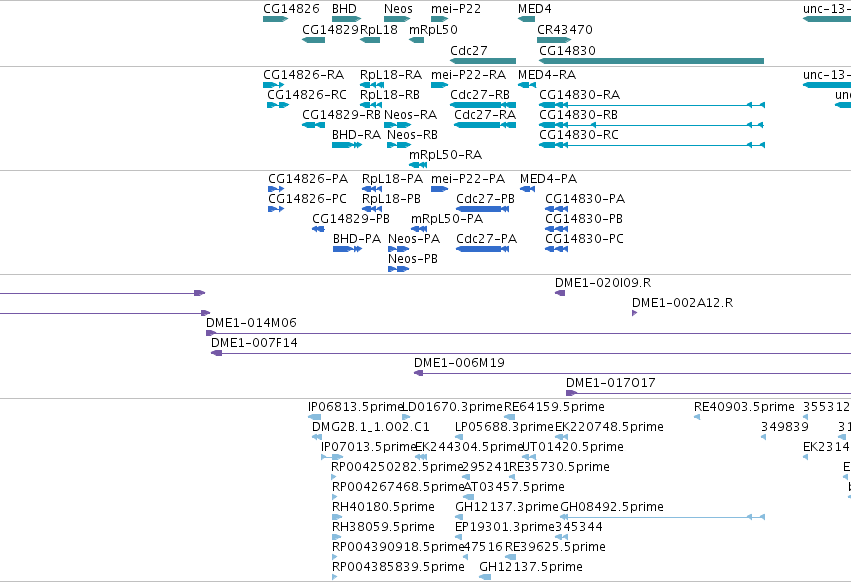Click transcript Neos-RB
Screen dimensions: 851x582
click(x=412, y=135)
